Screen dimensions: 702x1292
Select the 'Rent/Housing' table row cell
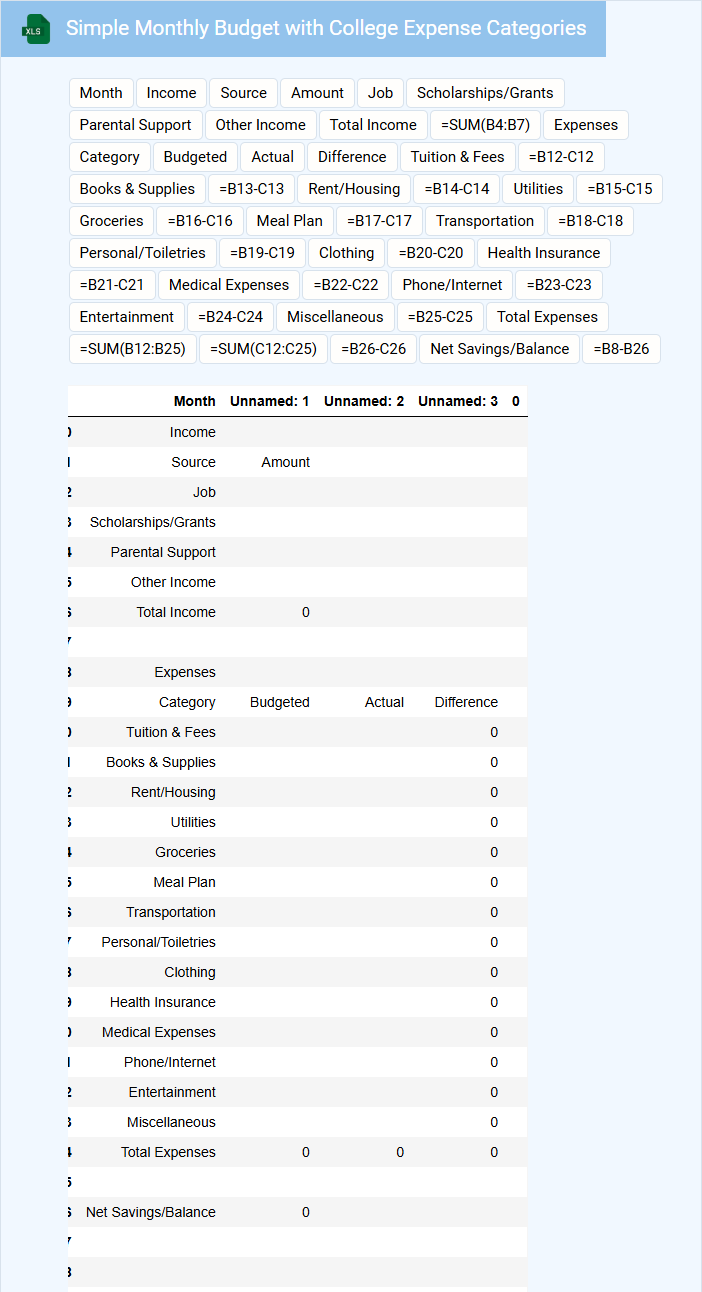pos(173,792)
